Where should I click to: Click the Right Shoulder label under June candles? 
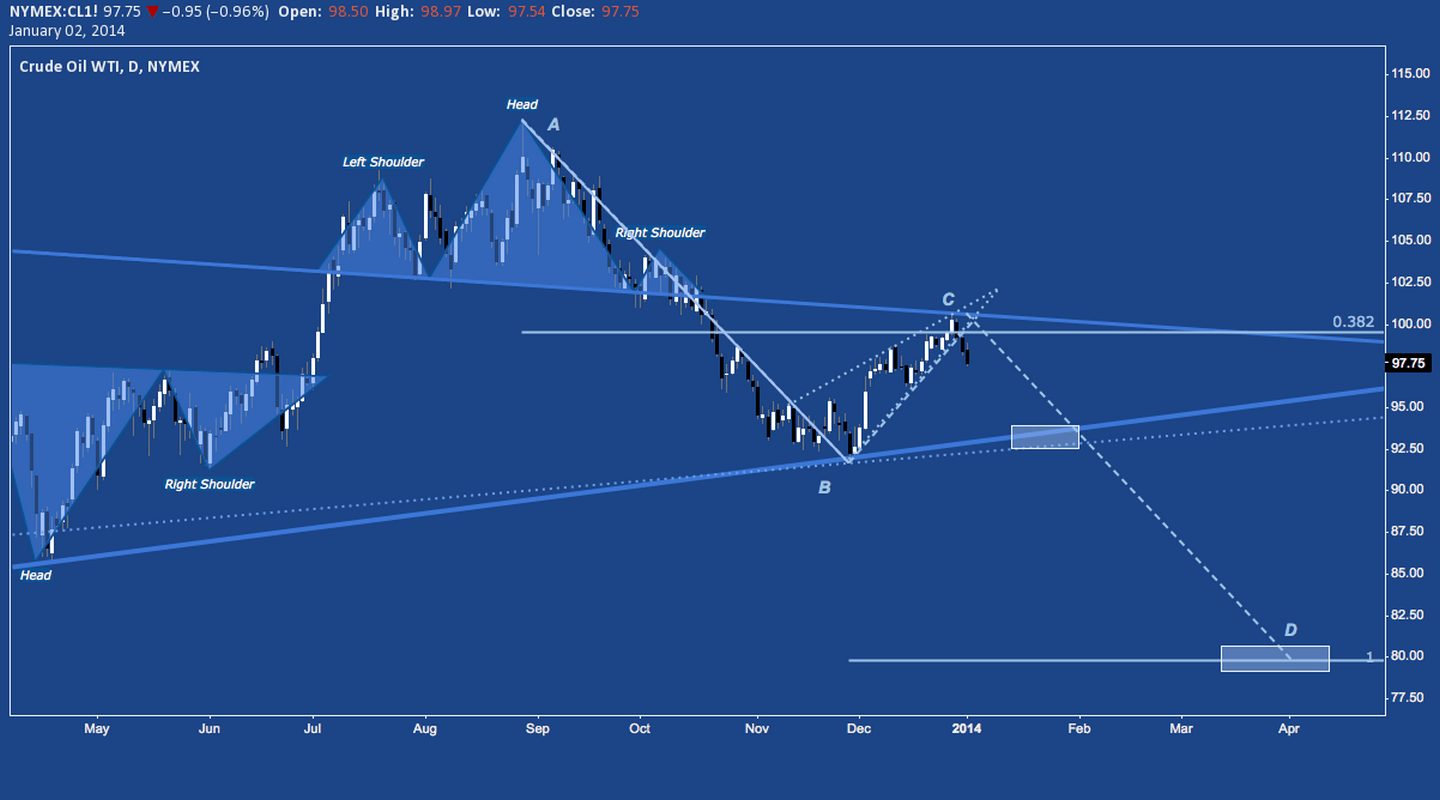point(209,484)
